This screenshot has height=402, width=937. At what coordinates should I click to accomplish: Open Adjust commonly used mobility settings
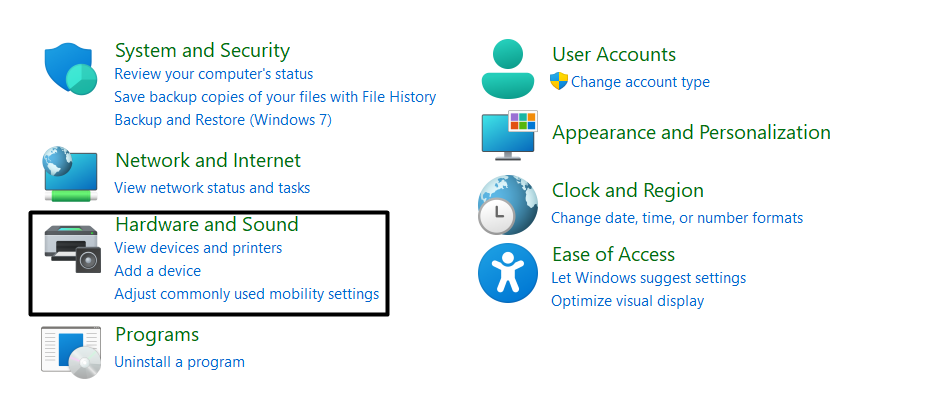pyautogui.click(x=246, y=294)
